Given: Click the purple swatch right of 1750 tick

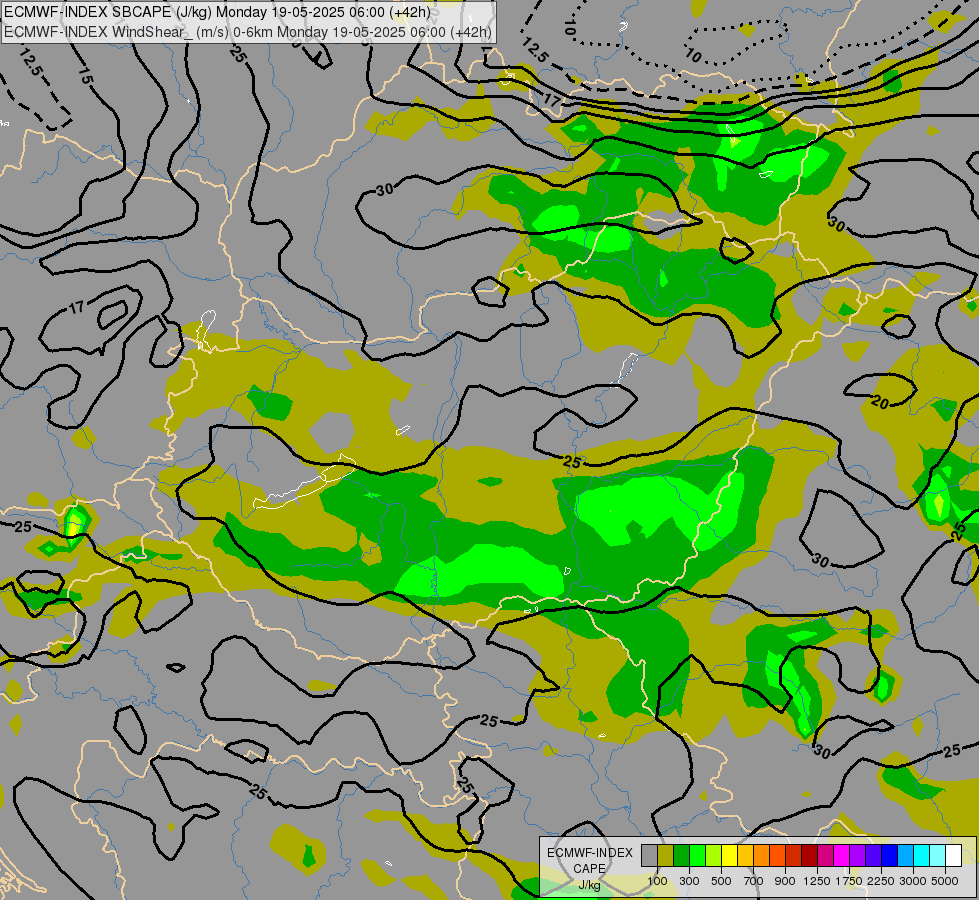Looking at the screenshot, I should coord(857,856).
